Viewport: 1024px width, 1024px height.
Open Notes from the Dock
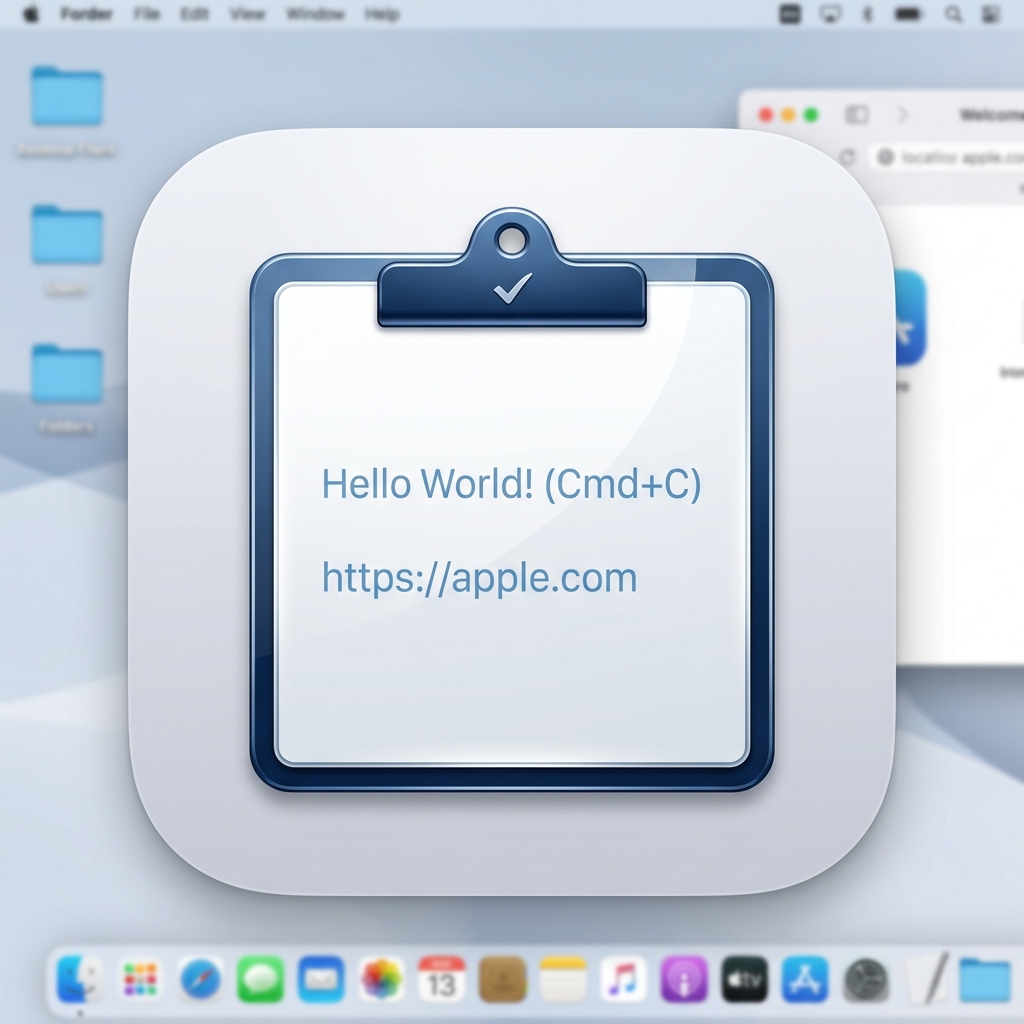(562, 980)
